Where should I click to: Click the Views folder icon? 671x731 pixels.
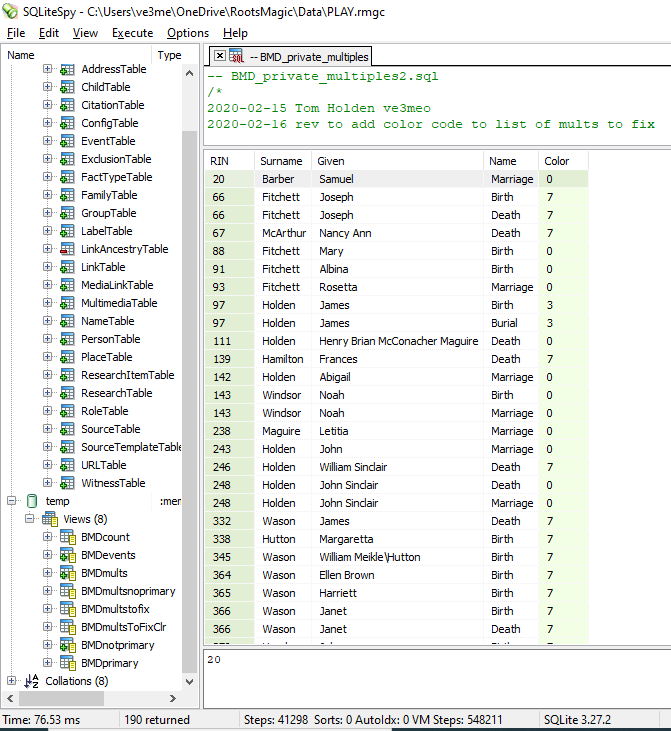(x=49, y=519)
